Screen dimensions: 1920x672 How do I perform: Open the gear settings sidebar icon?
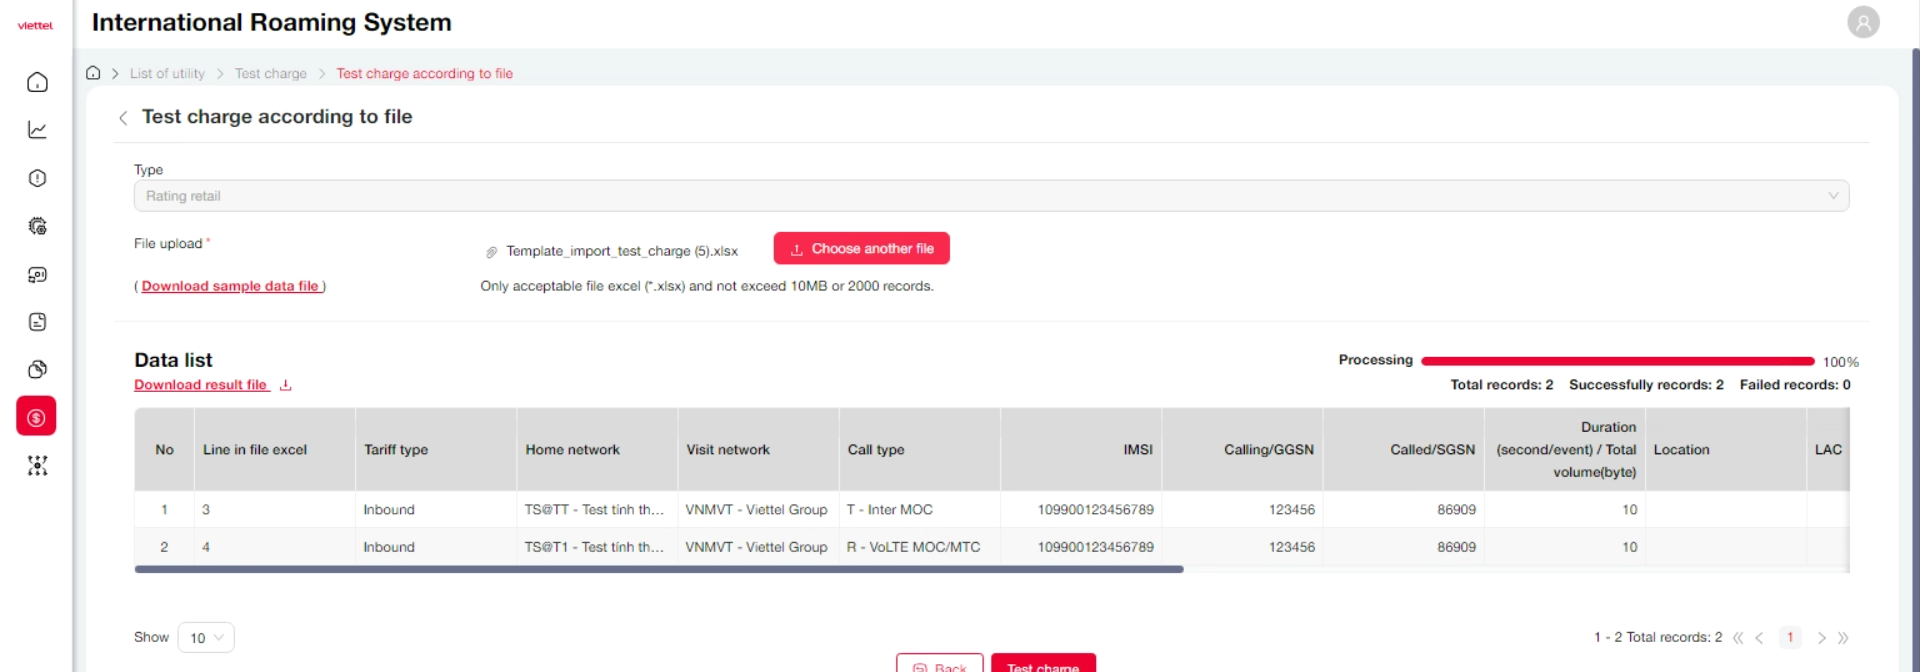pyautogui.click(x=37, y=226)
